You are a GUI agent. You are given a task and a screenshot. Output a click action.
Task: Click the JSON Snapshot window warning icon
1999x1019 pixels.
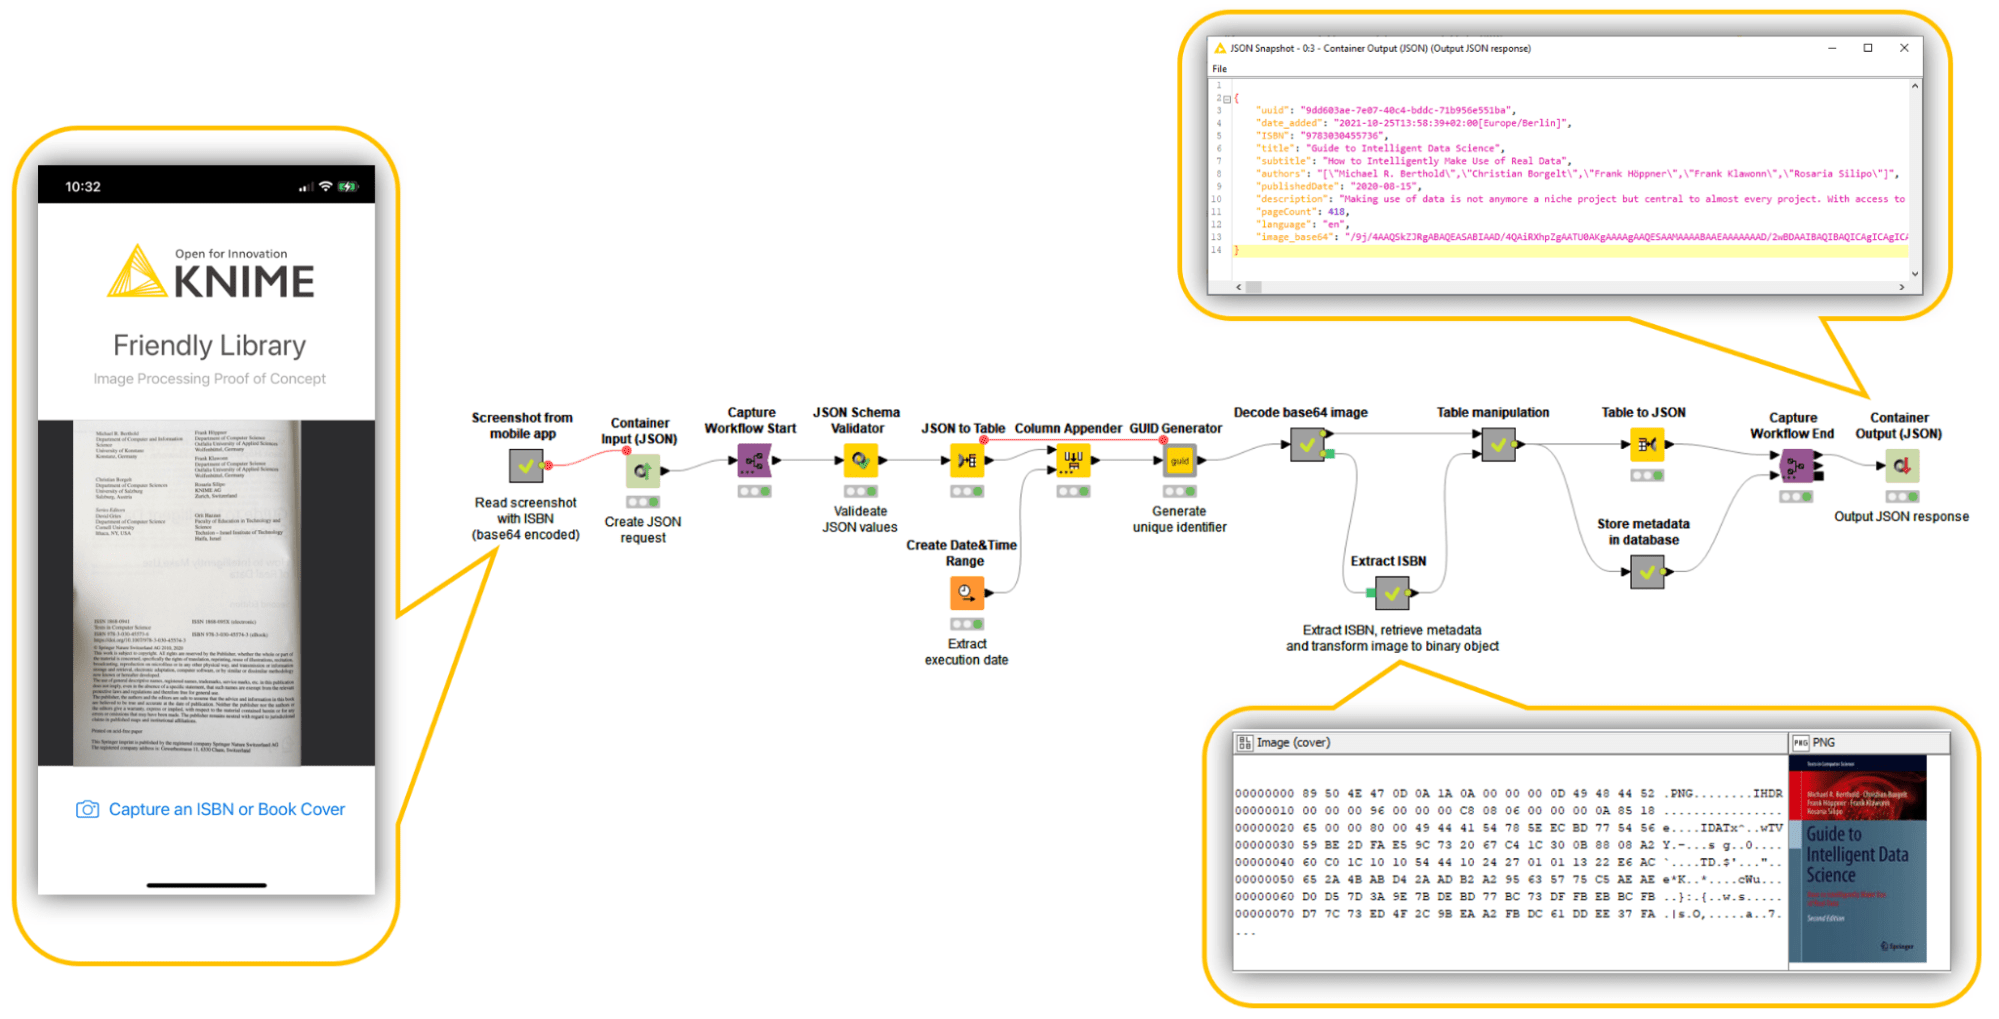point(1219,48)
